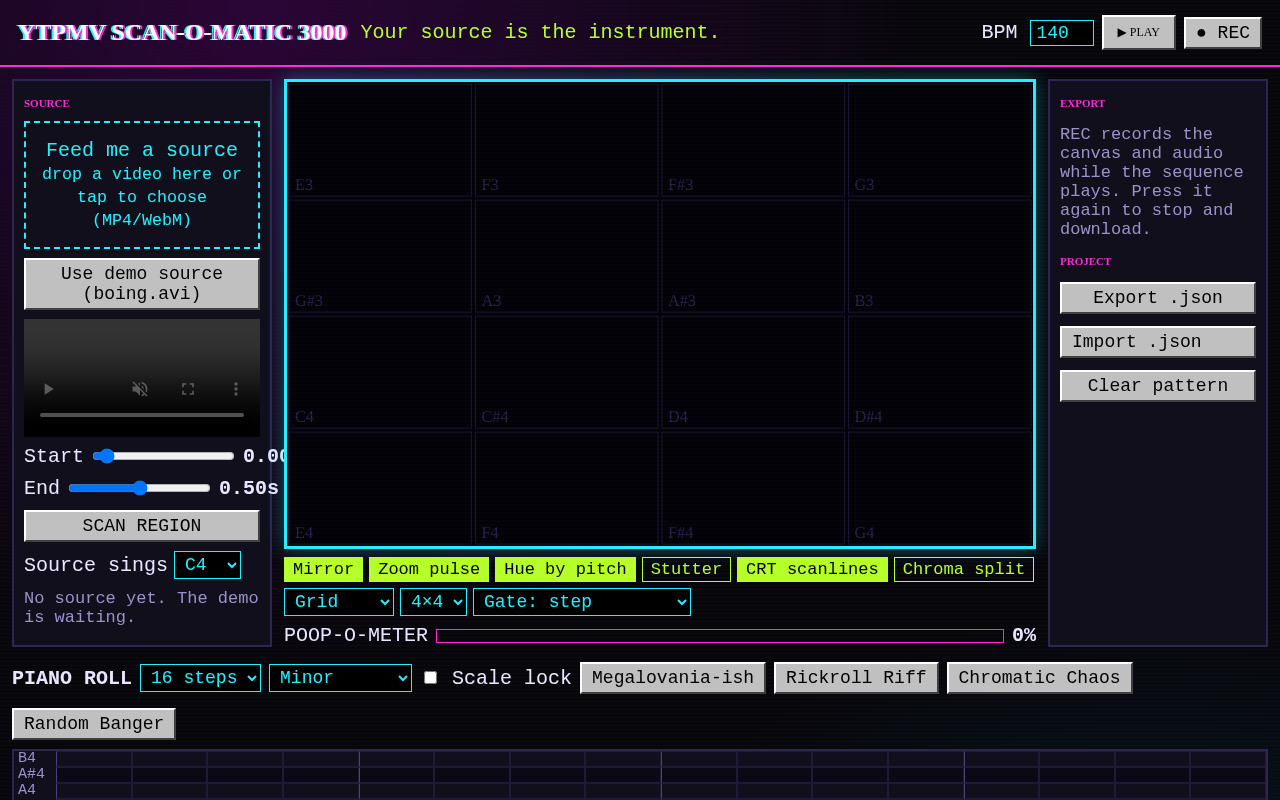Click the D#4 grid cell

point(940,372)
